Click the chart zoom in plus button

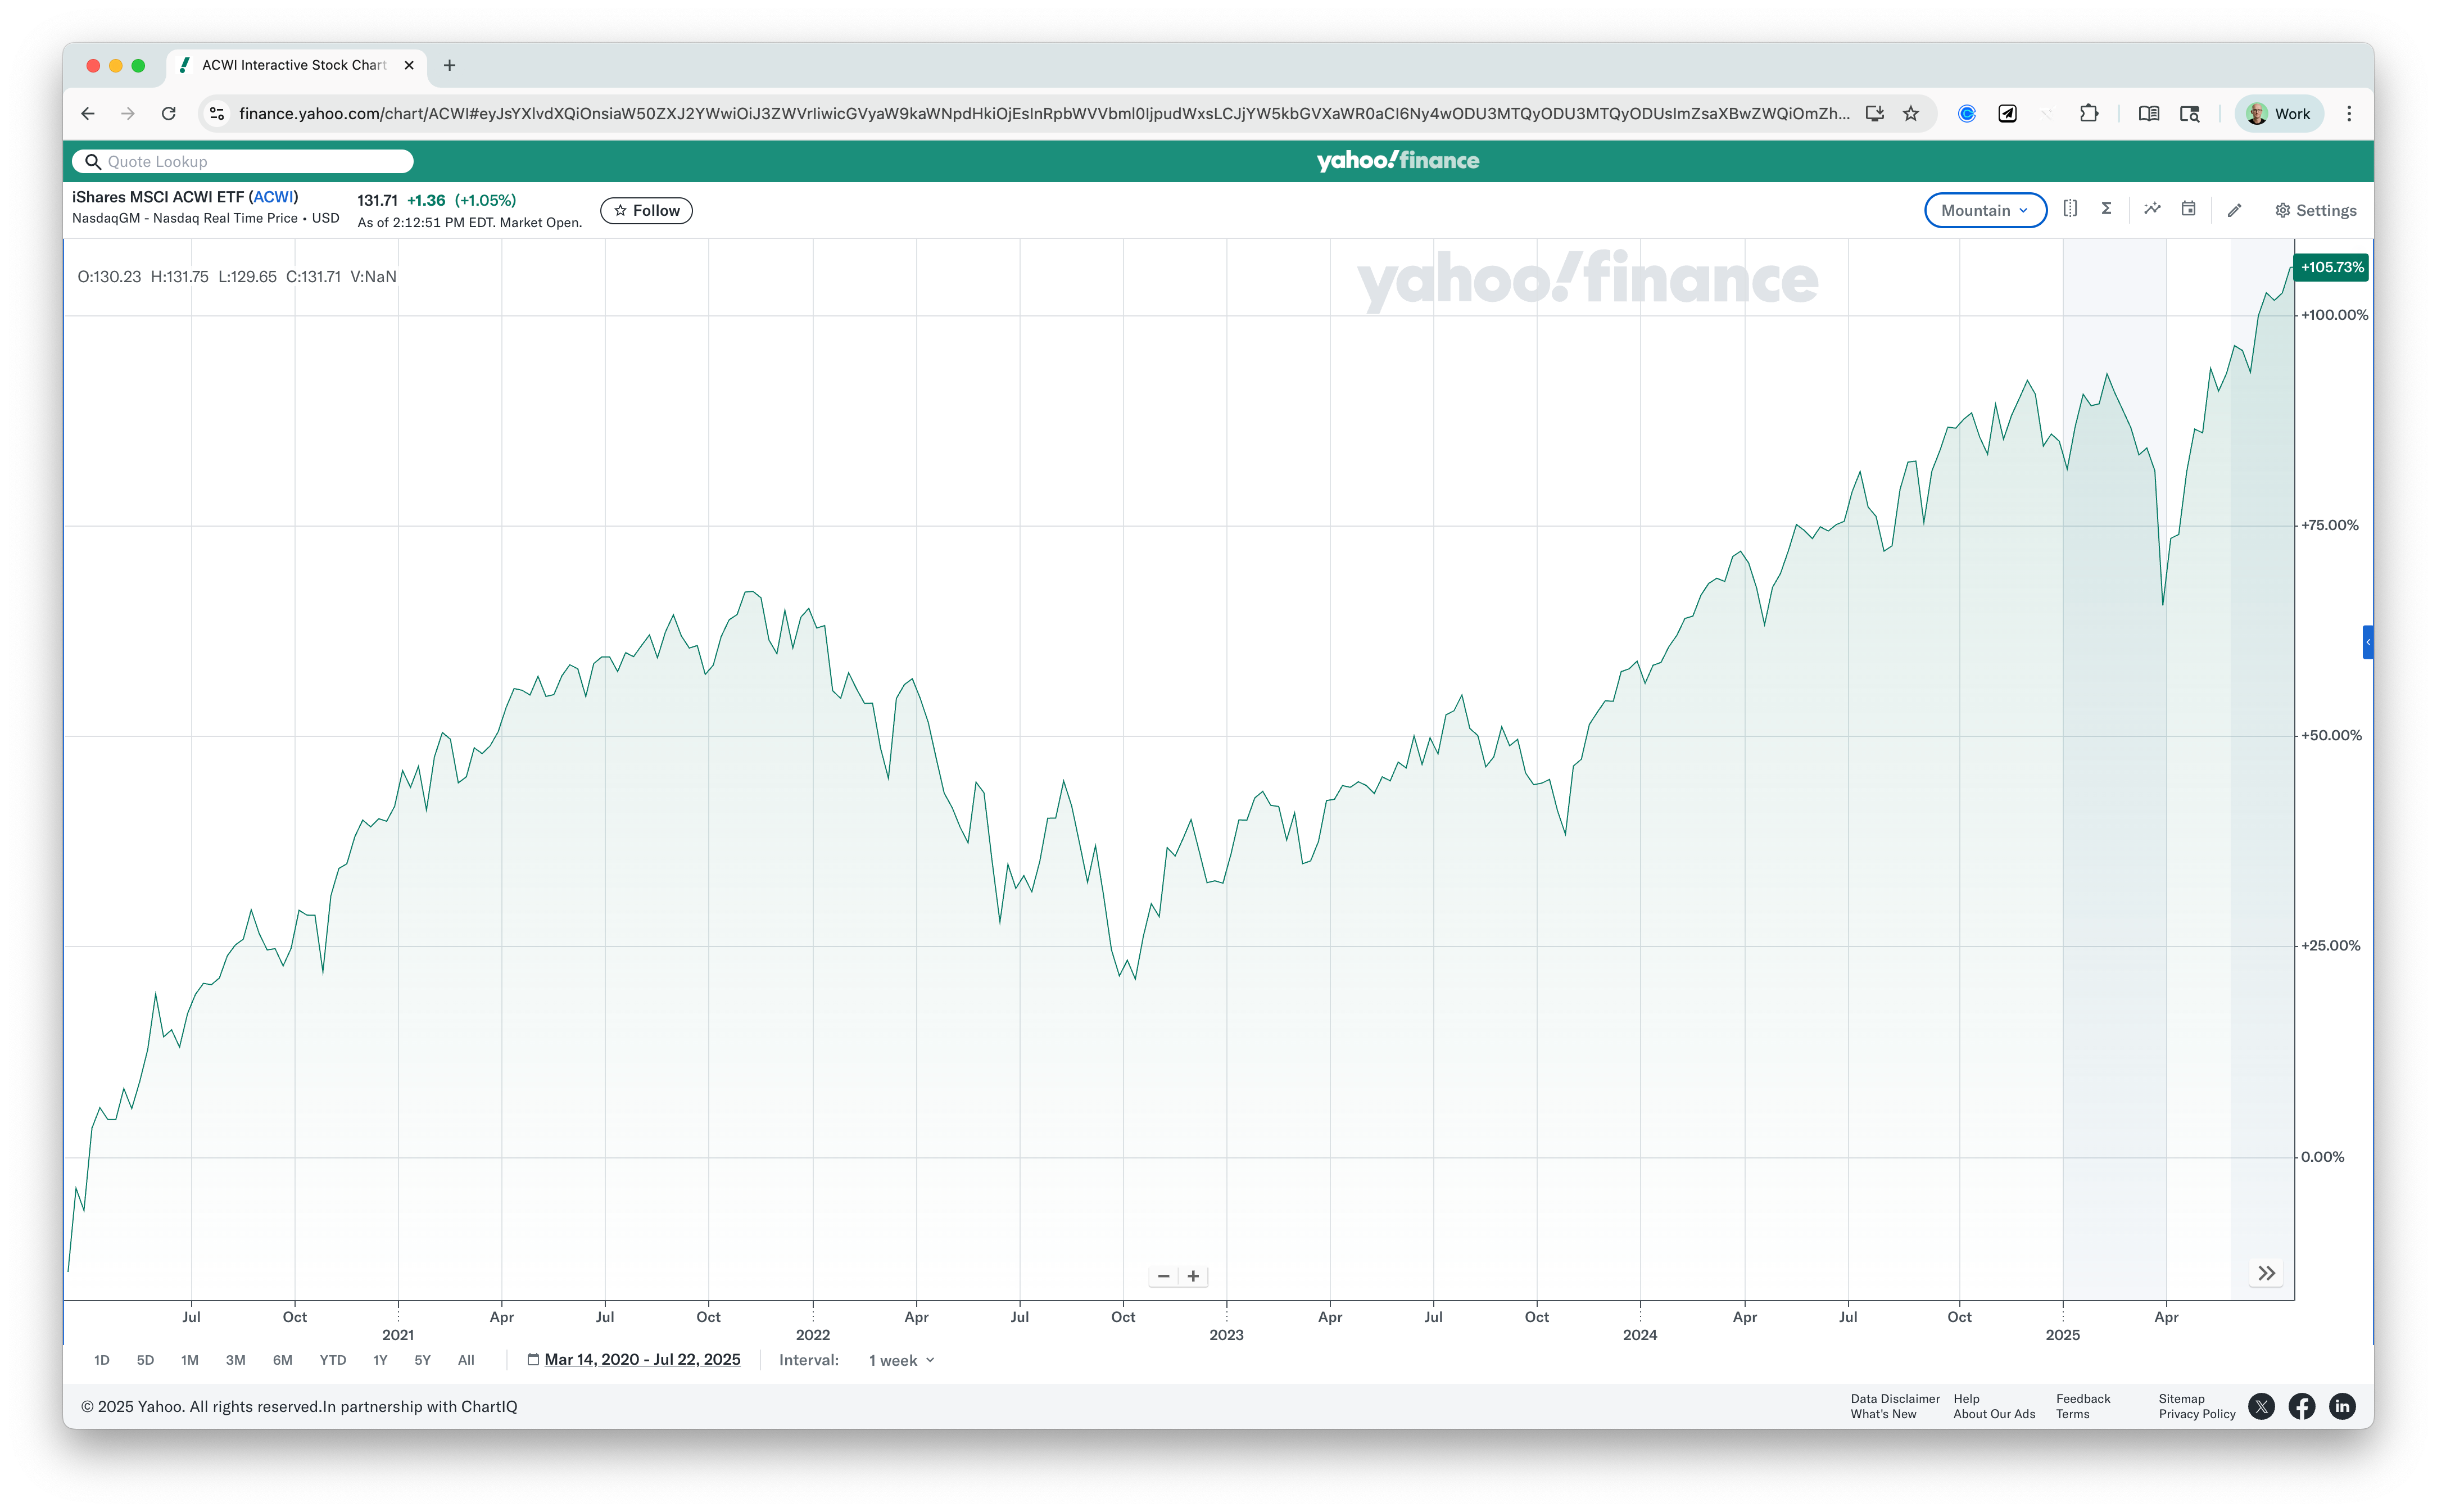click(1193, 1276)
